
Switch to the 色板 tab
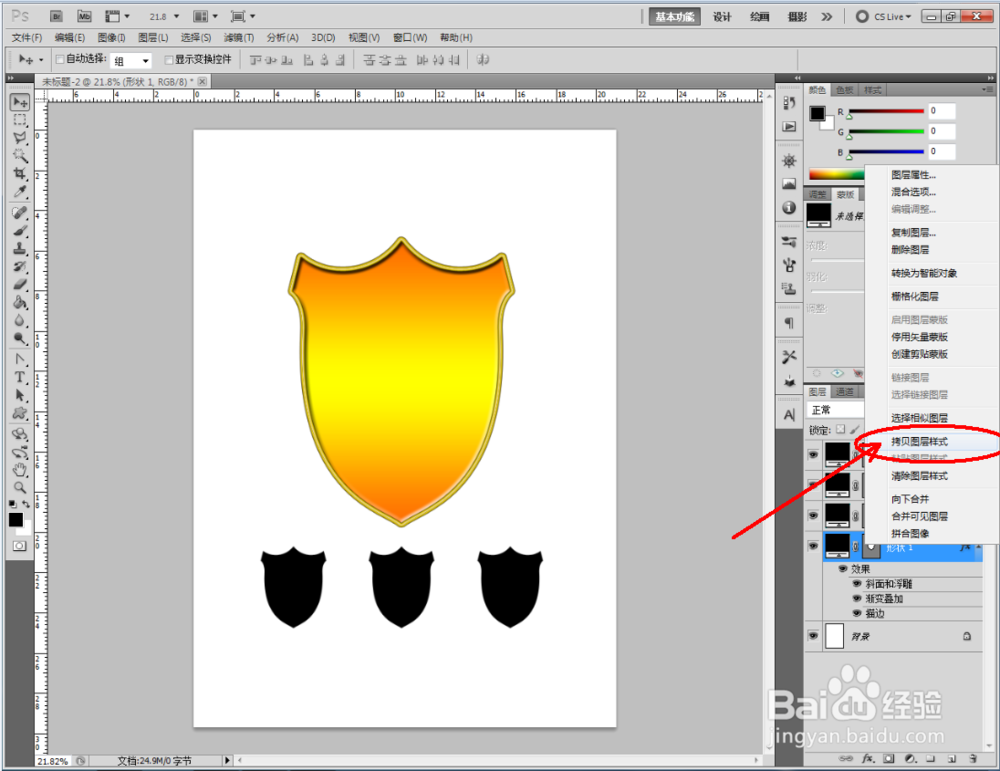click(845, 90)
